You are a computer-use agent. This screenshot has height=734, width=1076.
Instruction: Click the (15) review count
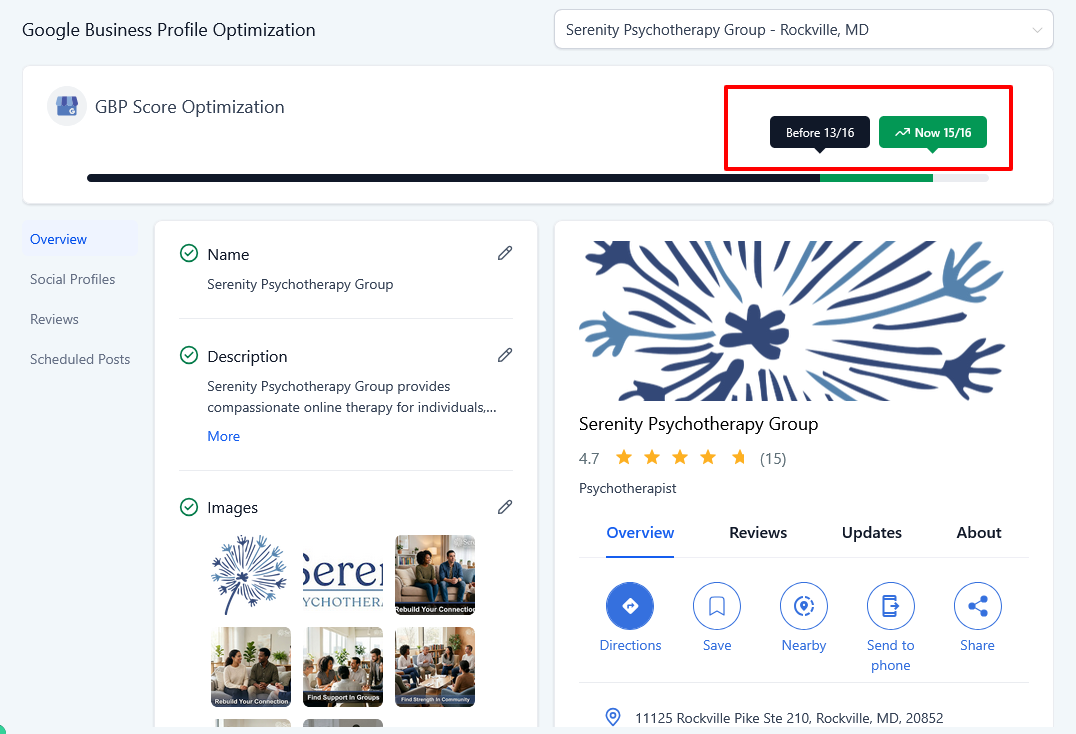(773, 458)
